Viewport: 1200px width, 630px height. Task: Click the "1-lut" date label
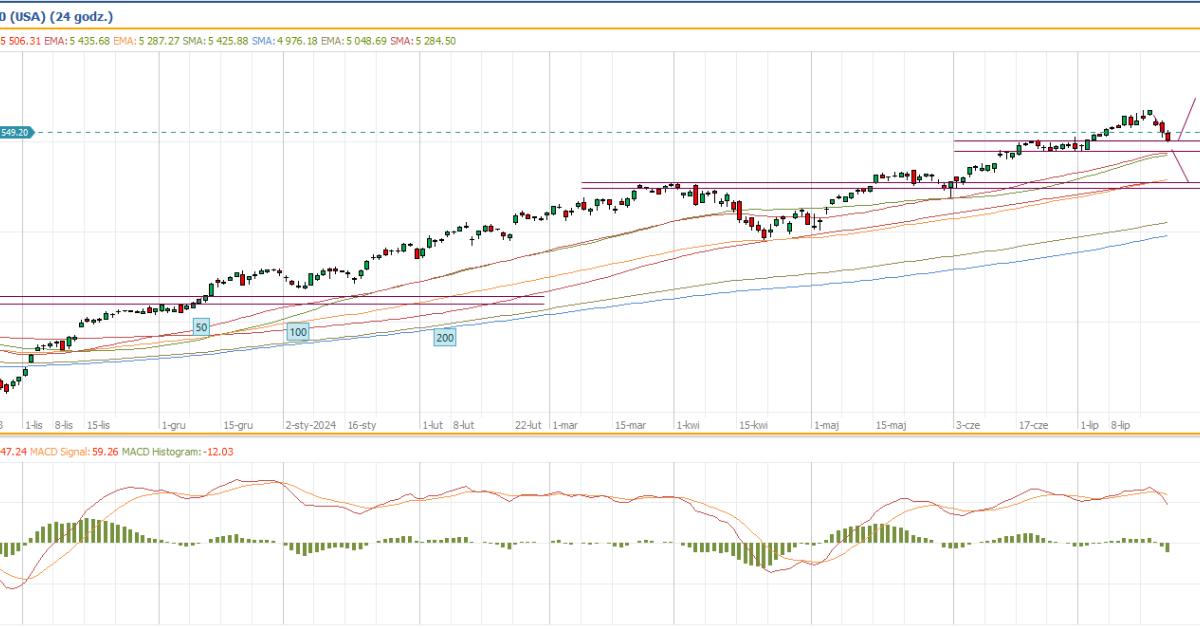pos(433,425)
